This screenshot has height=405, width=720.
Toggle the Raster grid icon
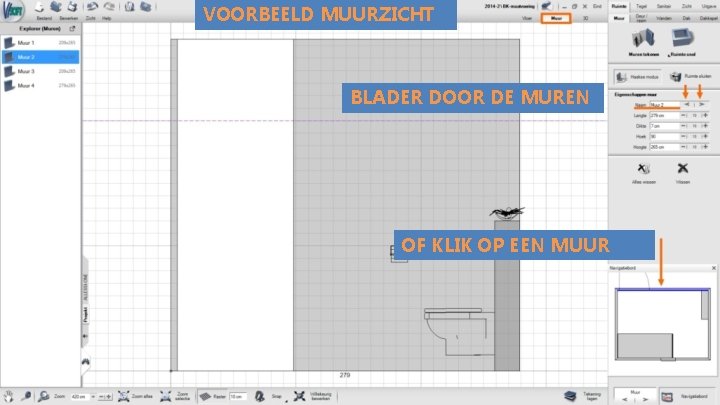205,396
